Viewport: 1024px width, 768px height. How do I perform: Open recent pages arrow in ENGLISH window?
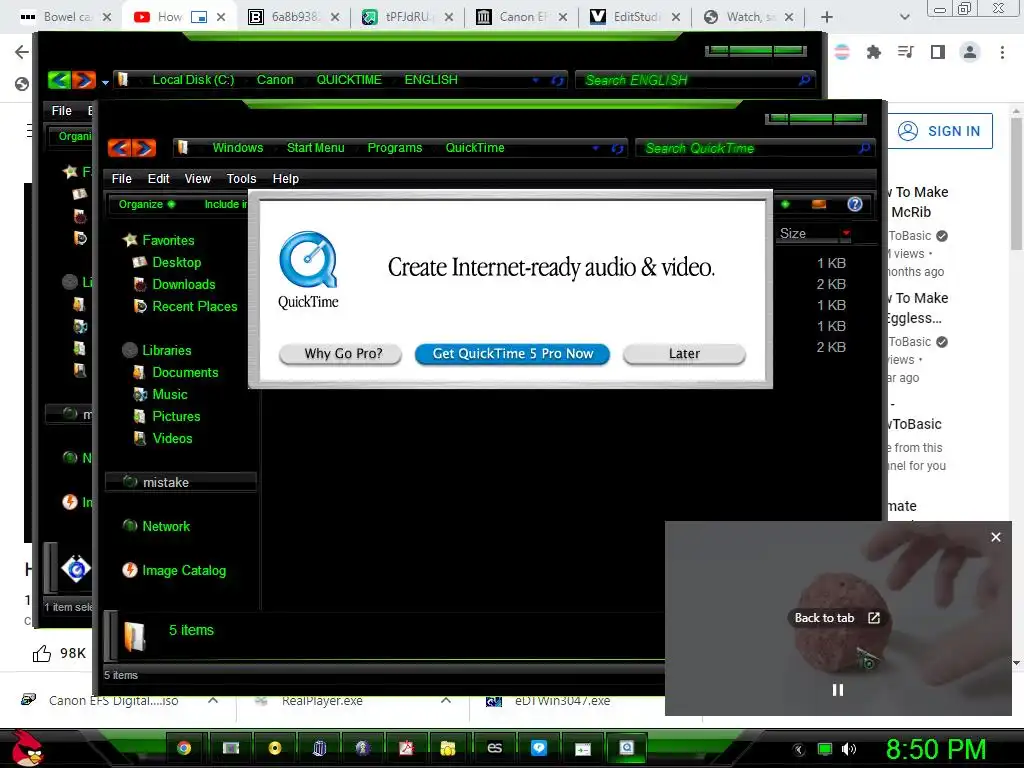[105, 82]
